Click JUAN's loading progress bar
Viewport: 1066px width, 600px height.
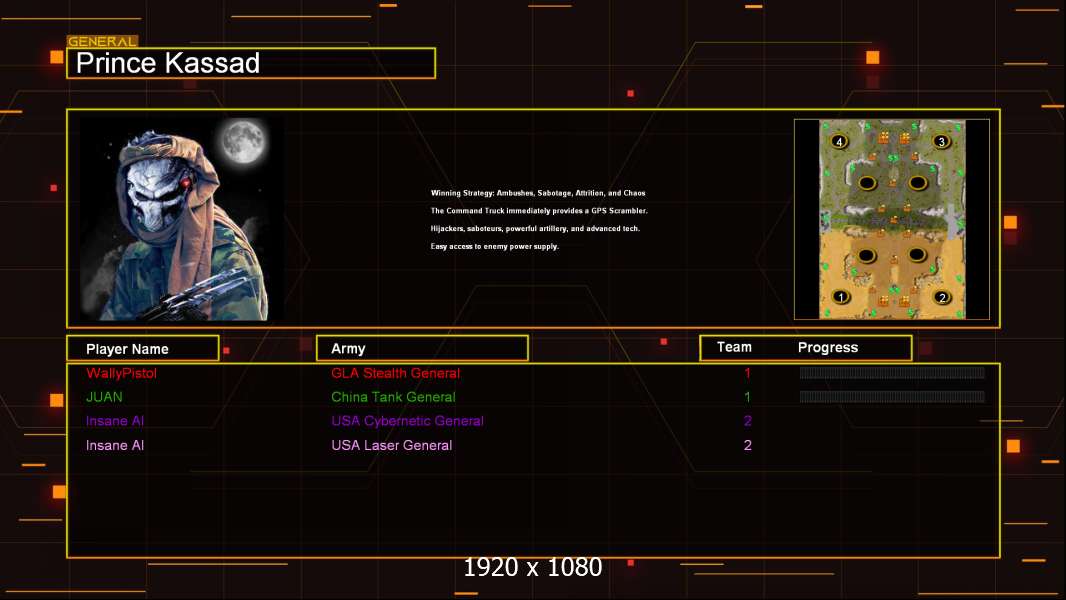click(892, 397)
